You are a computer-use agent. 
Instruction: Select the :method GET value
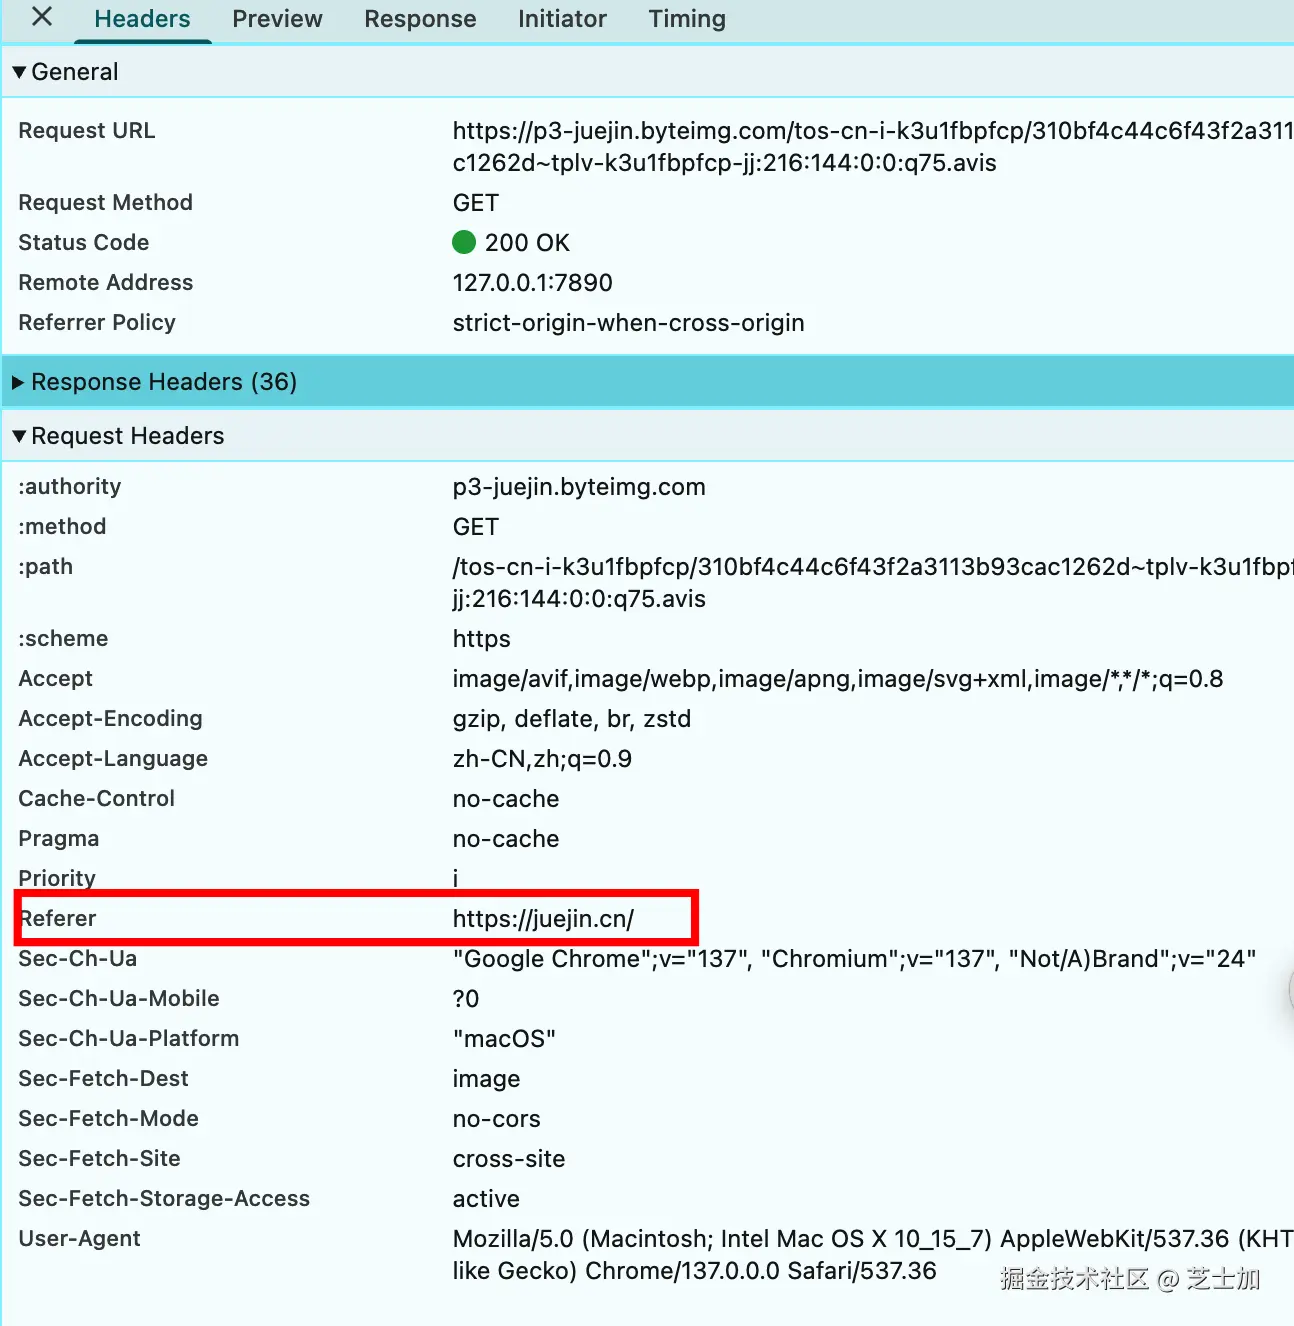(475, 527)
